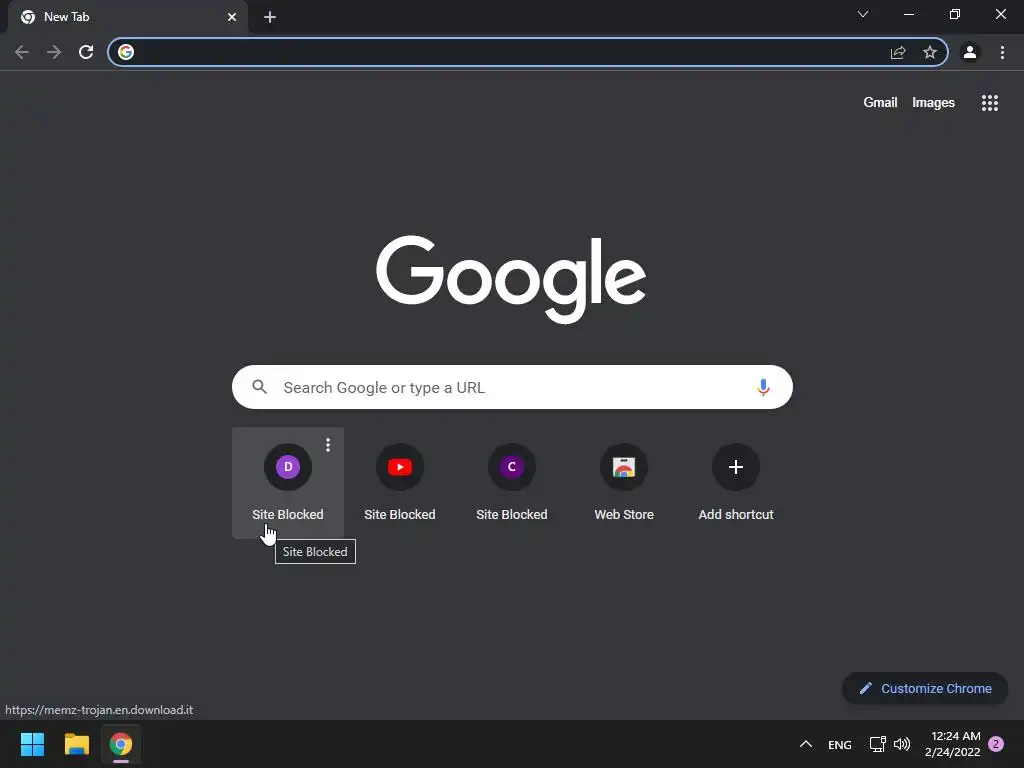
Task: Click the Google icon in address bar
Action: tap(126, 52)
